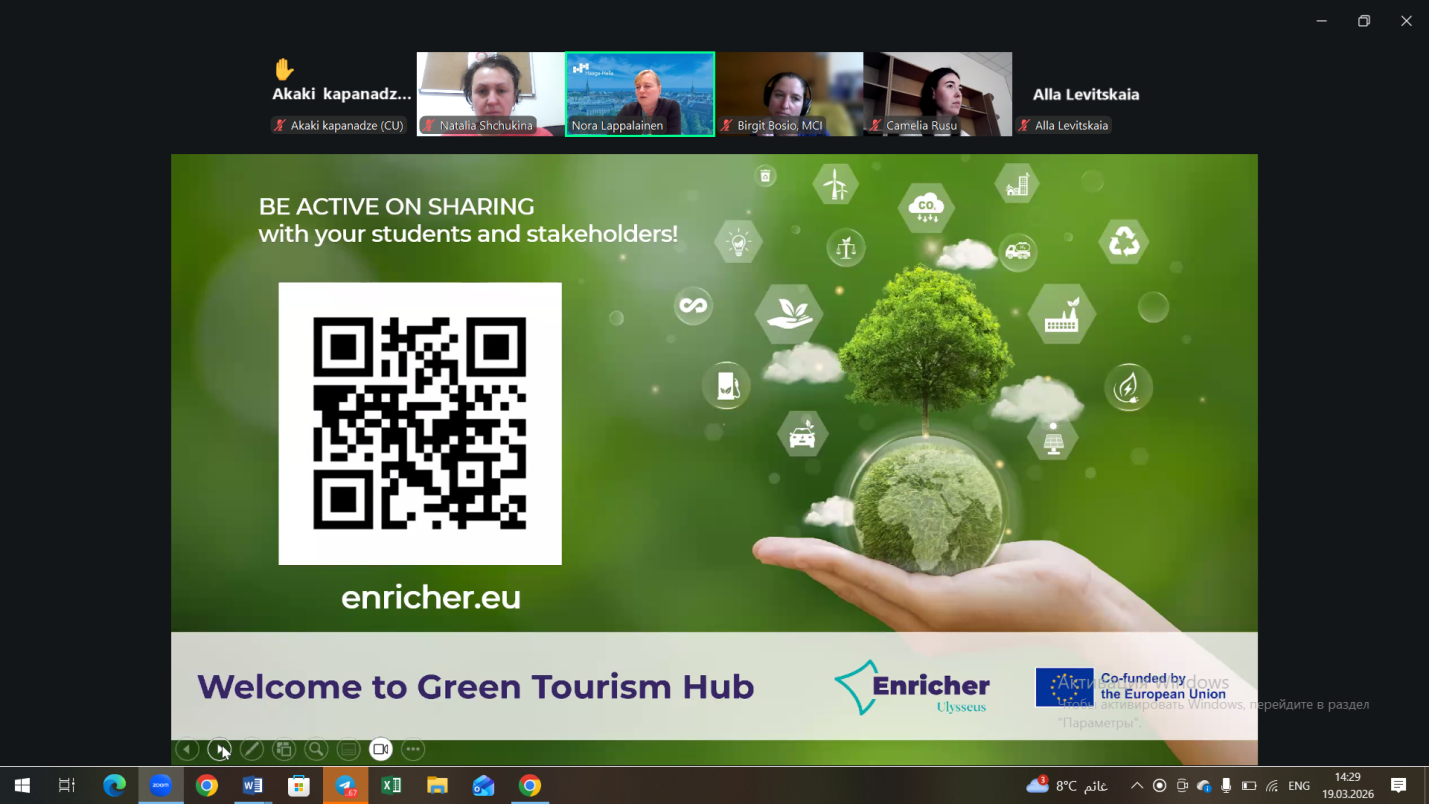Activate the slide zoom magnifier
The width and height of the screenshot is (1429, 804).
point(316,749)
